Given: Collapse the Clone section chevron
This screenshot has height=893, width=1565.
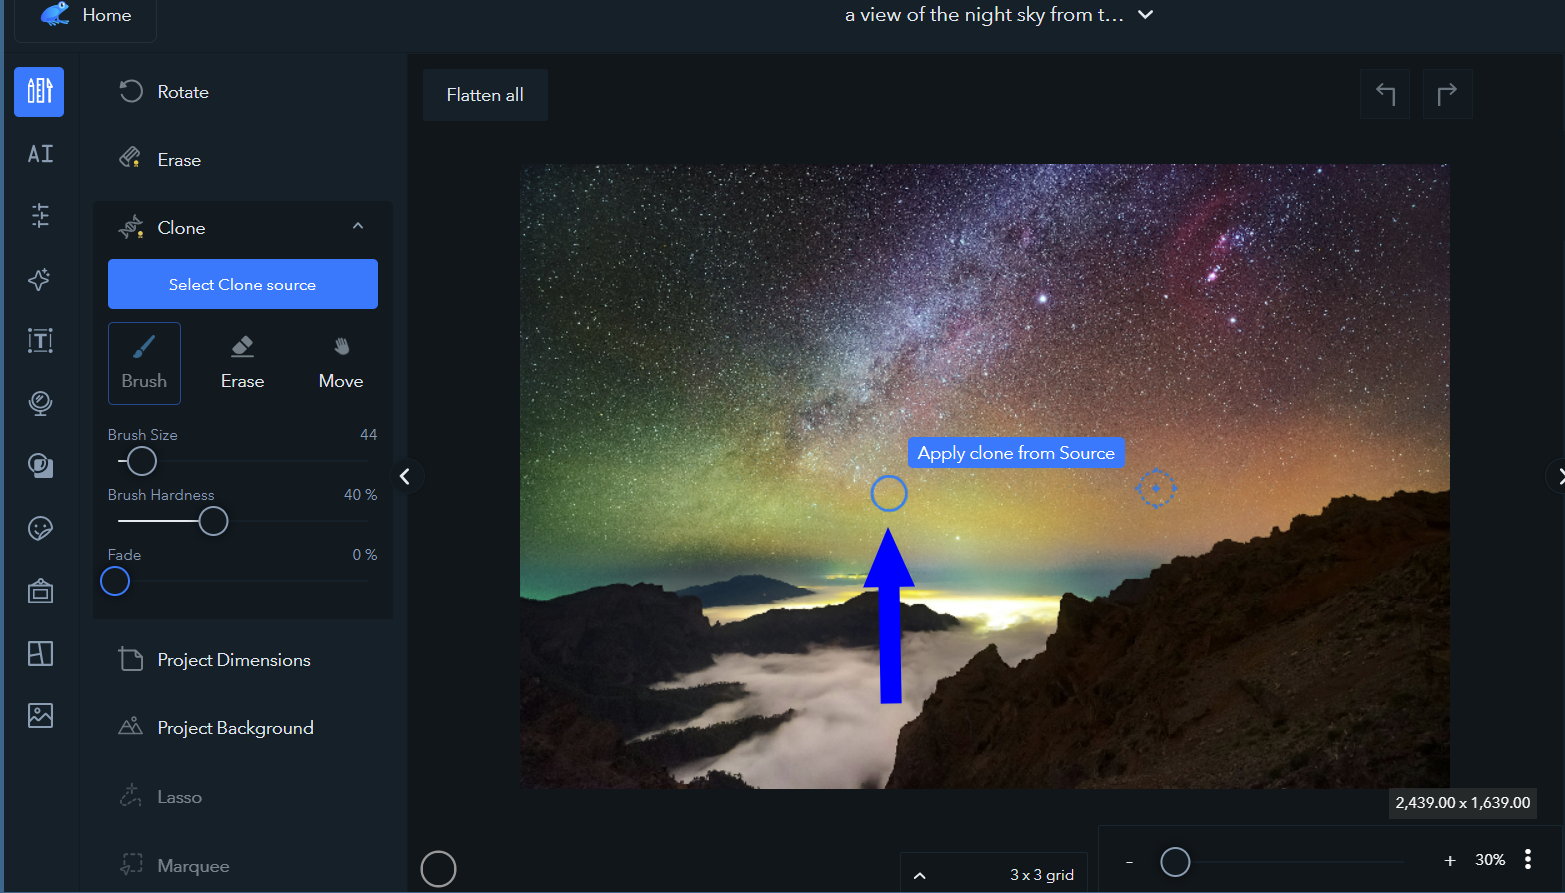Looking at the screenshot, I should point(358,227).
